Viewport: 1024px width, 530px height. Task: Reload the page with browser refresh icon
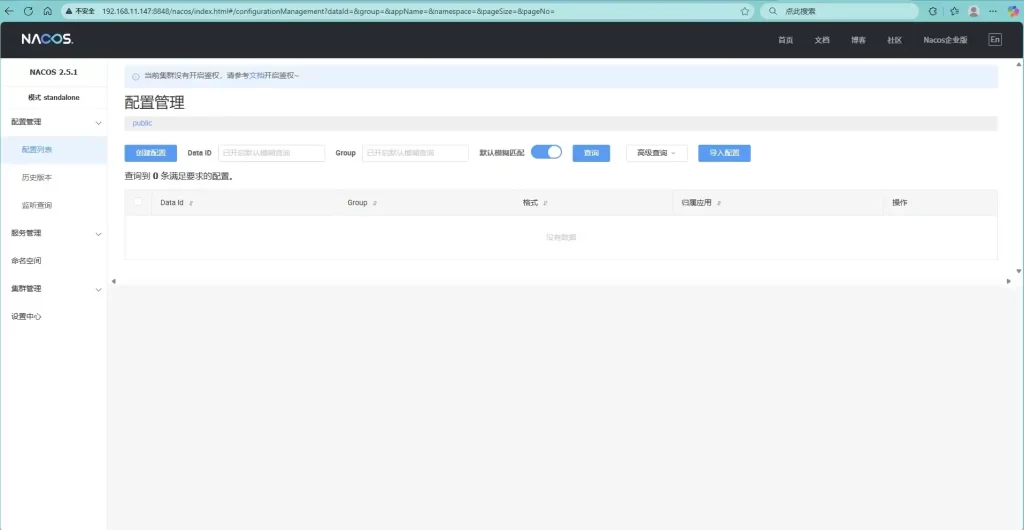click(28, 11)
